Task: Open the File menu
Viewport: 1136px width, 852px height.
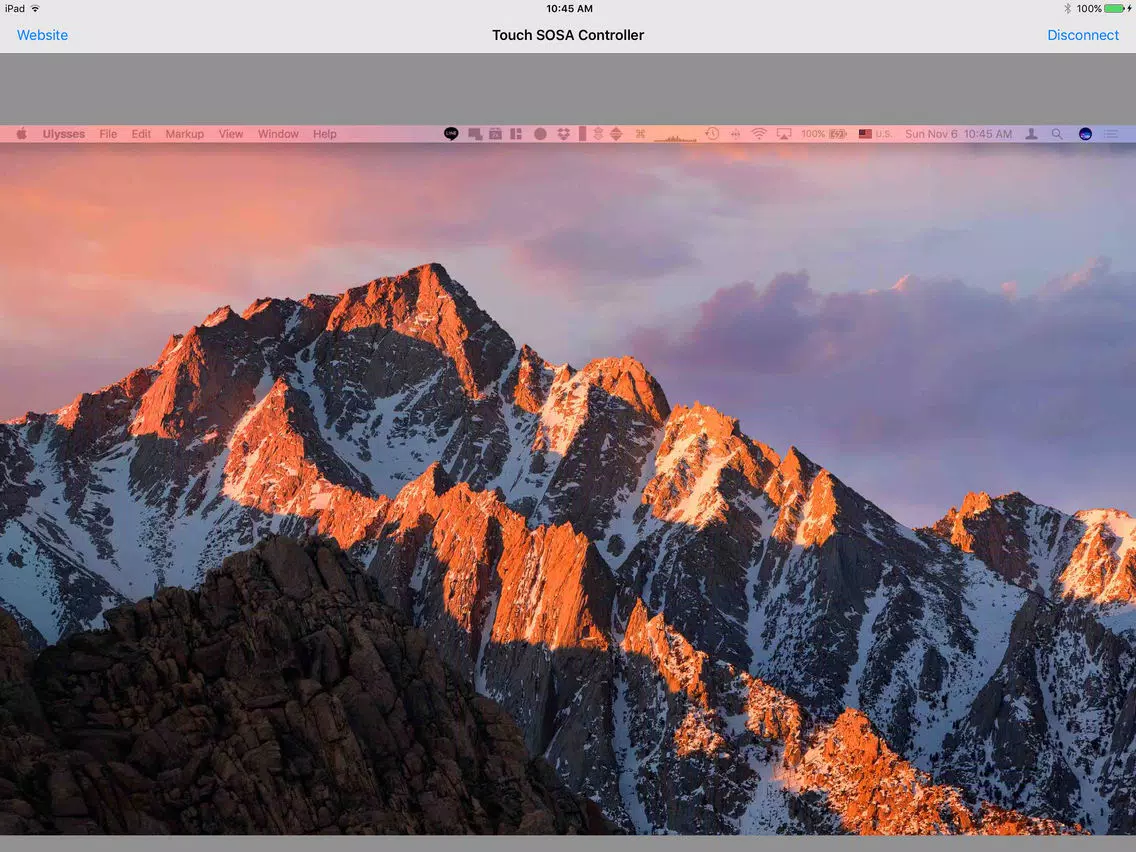Action: point(108,134)
